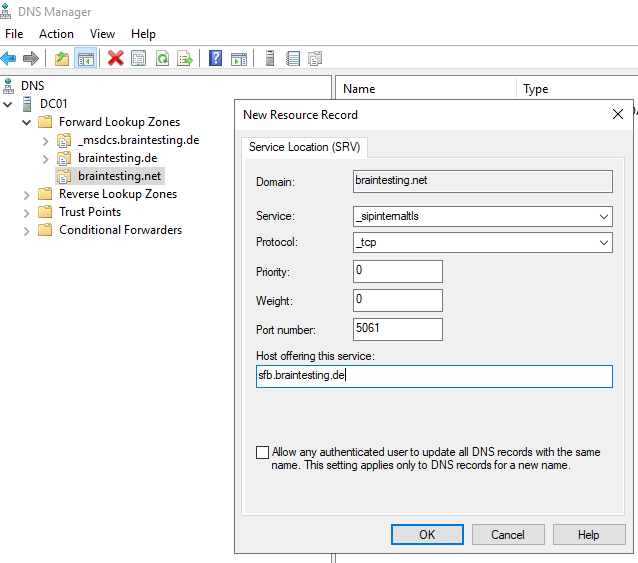Enable allow authenticated user update checkbox
This screenshot has height=563, width=638.
coord(262,453)
